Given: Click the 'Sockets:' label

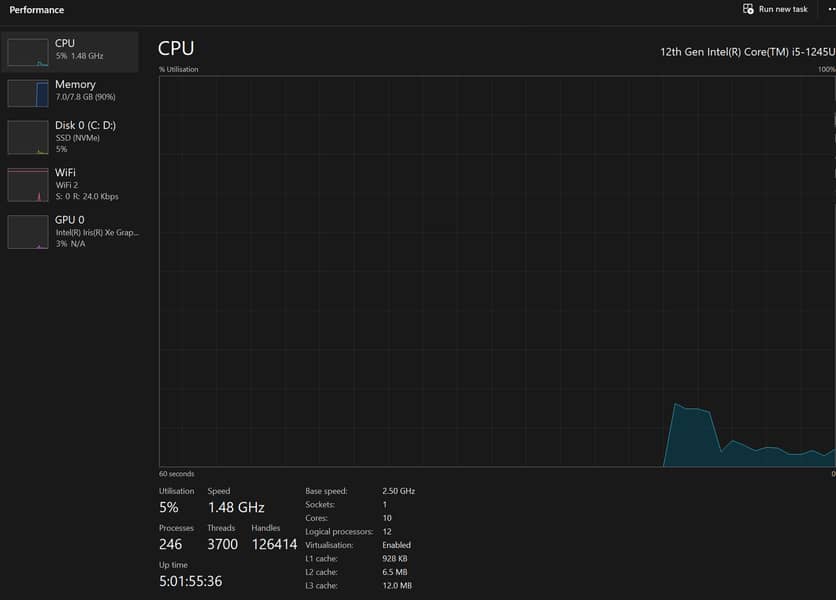Looking at the screenshot, I should pyautogui.click(x=320, y=505).
